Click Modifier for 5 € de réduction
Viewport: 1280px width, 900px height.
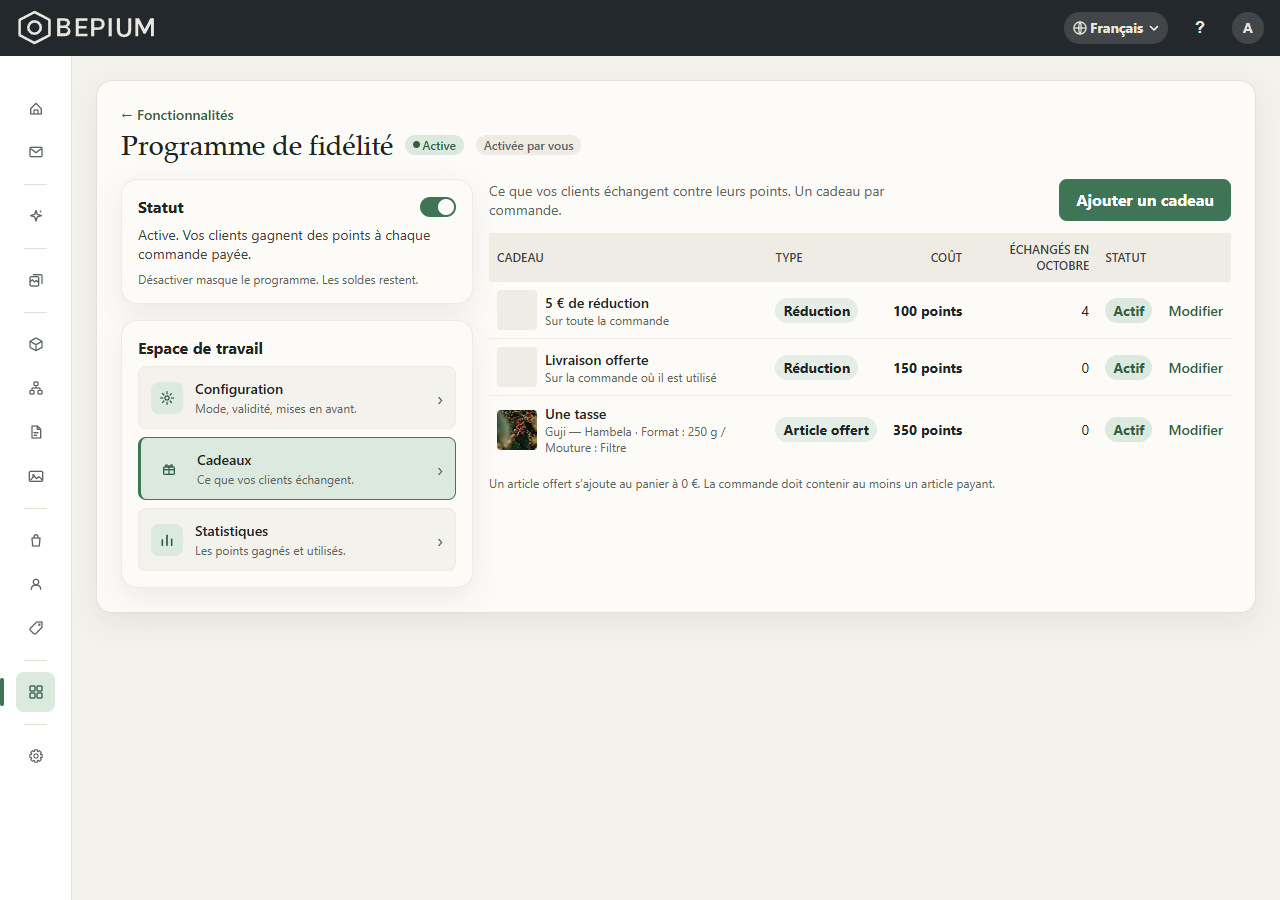tap(1196, 311)
